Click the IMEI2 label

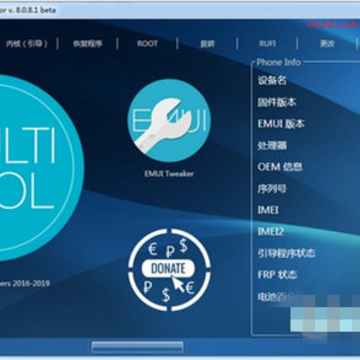click(270, 231)
